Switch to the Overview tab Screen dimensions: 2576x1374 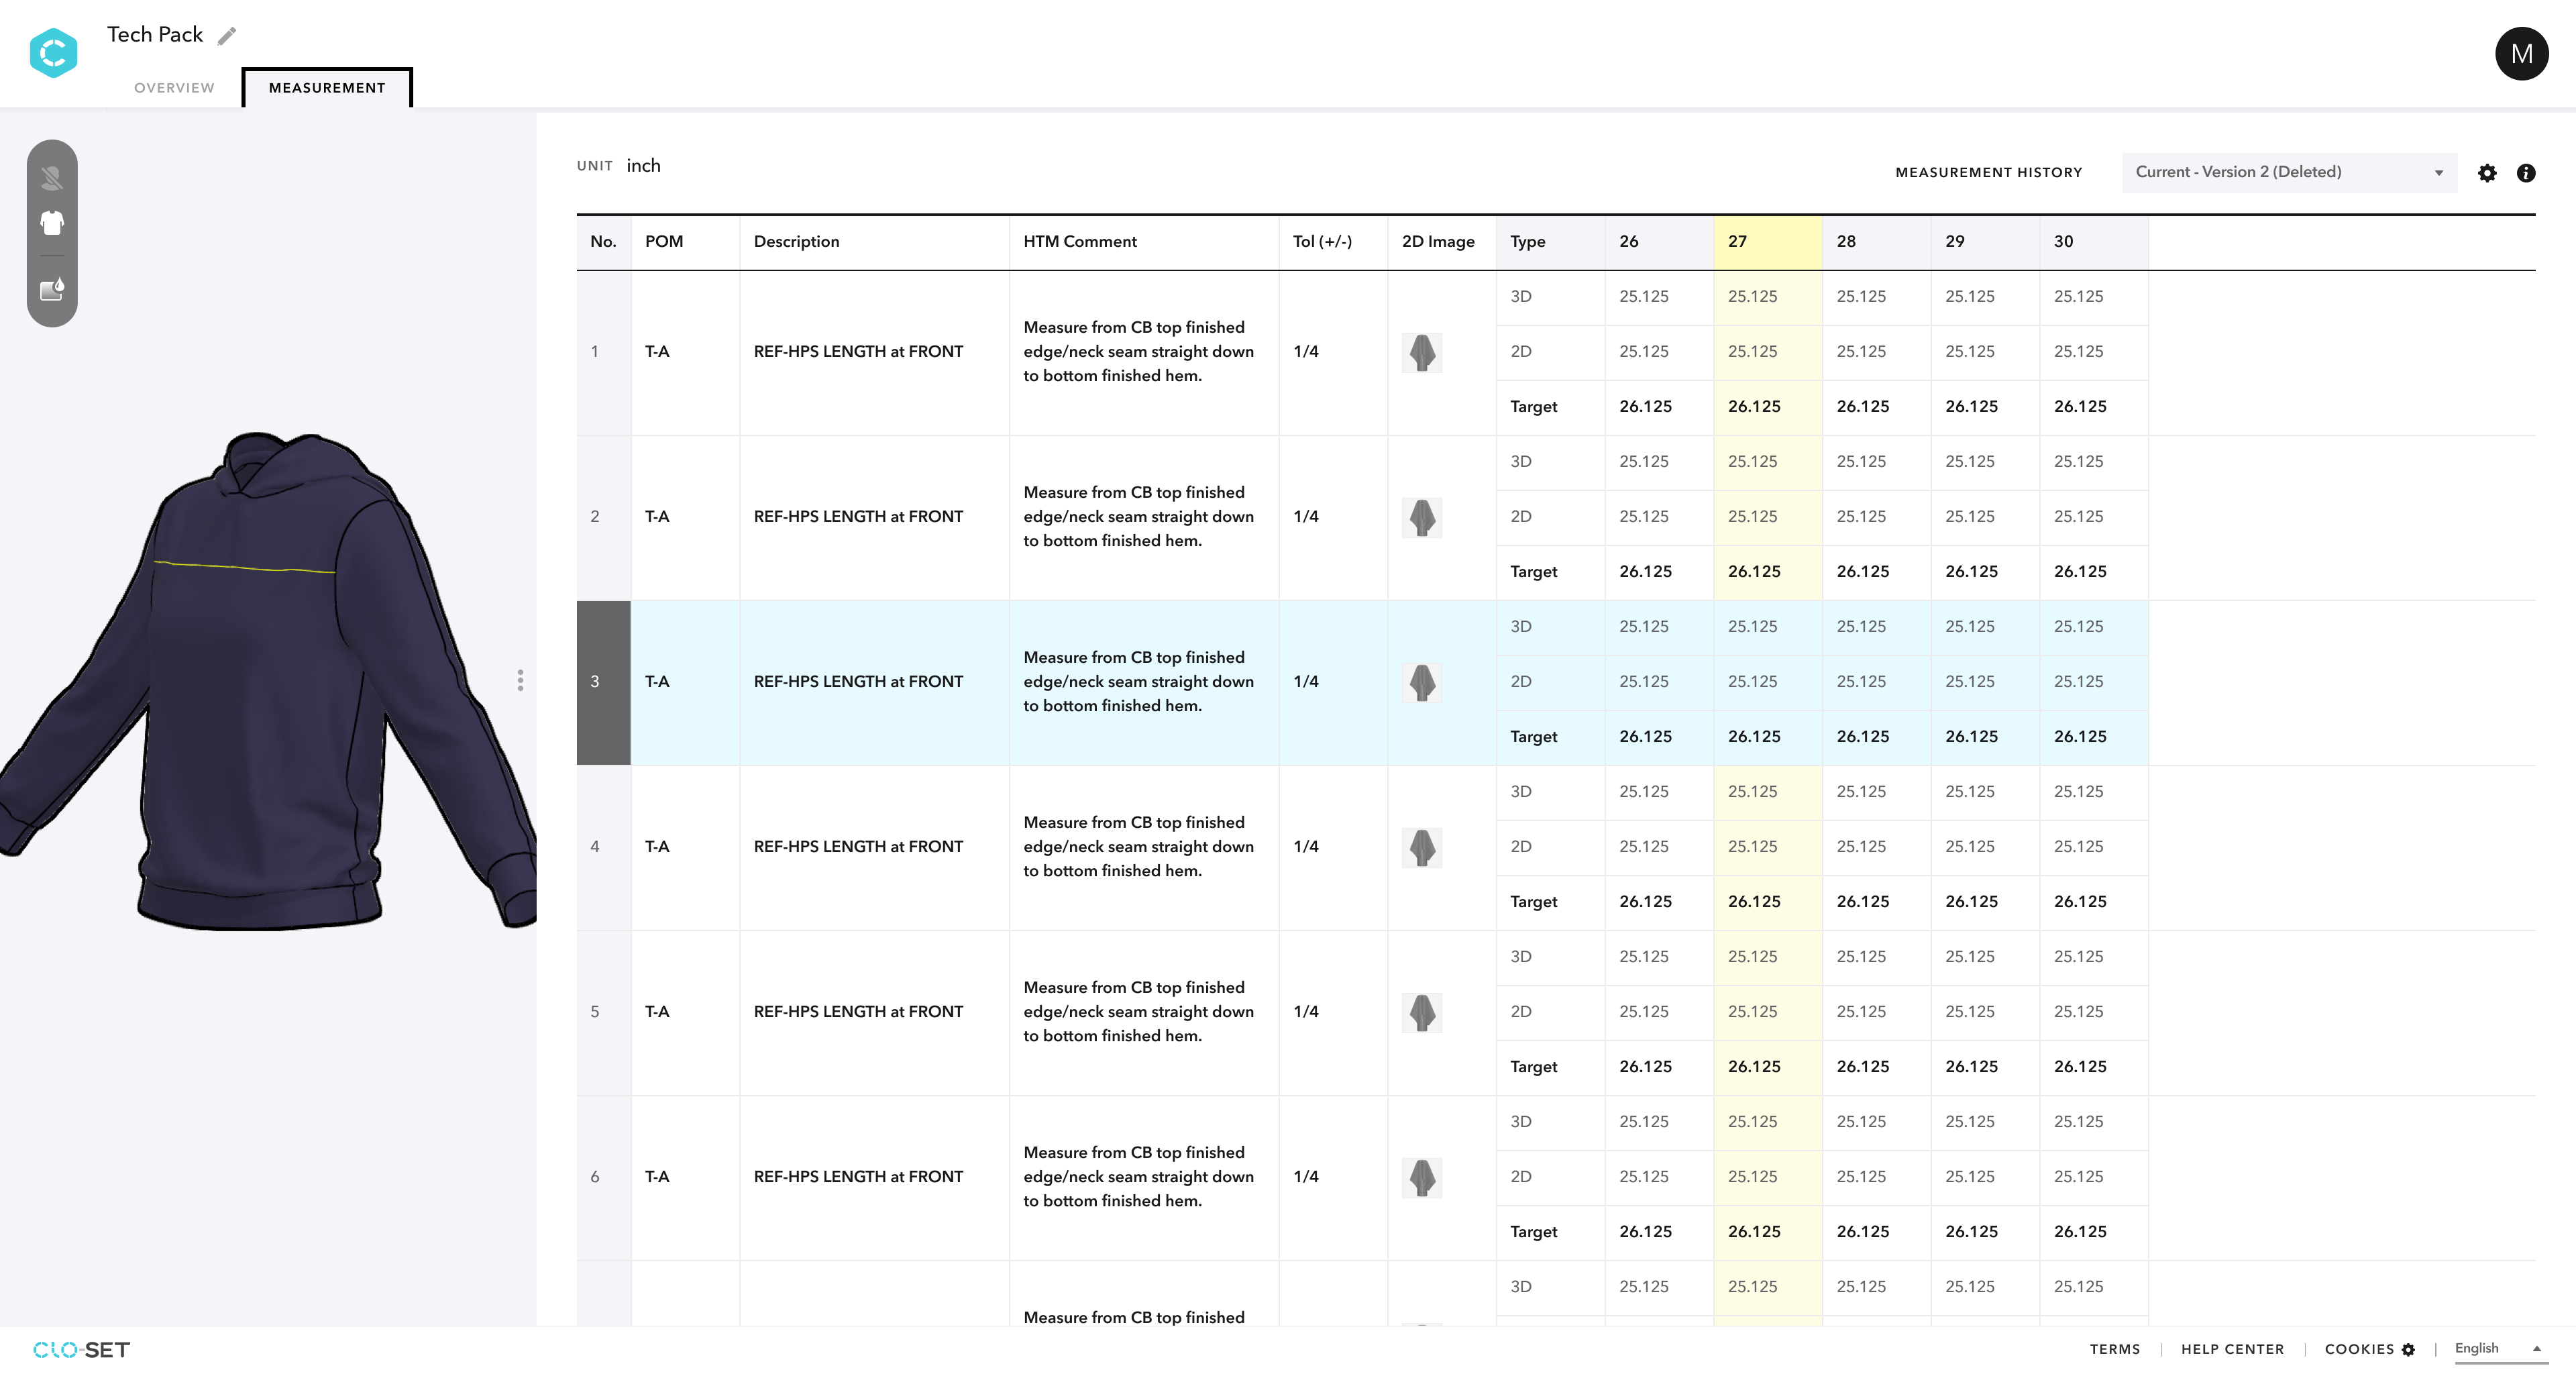[174, 88]
